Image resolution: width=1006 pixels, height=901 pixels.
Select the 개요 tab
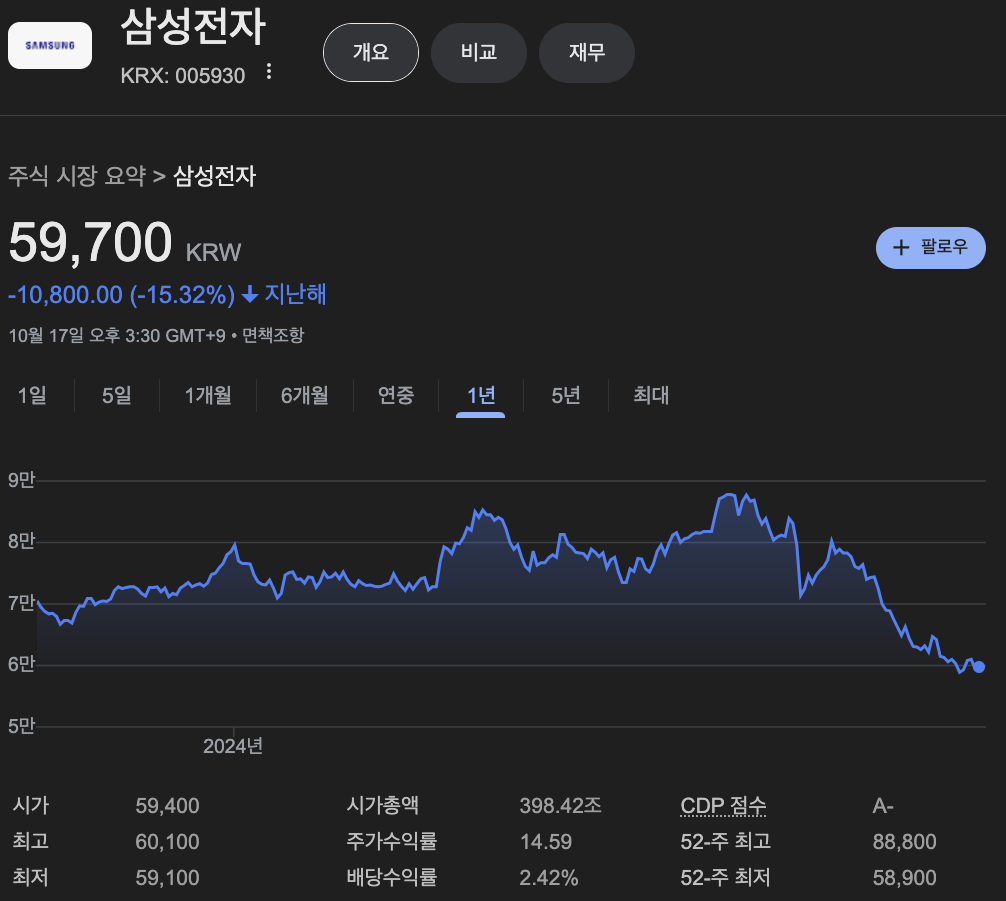coord(370,53)
